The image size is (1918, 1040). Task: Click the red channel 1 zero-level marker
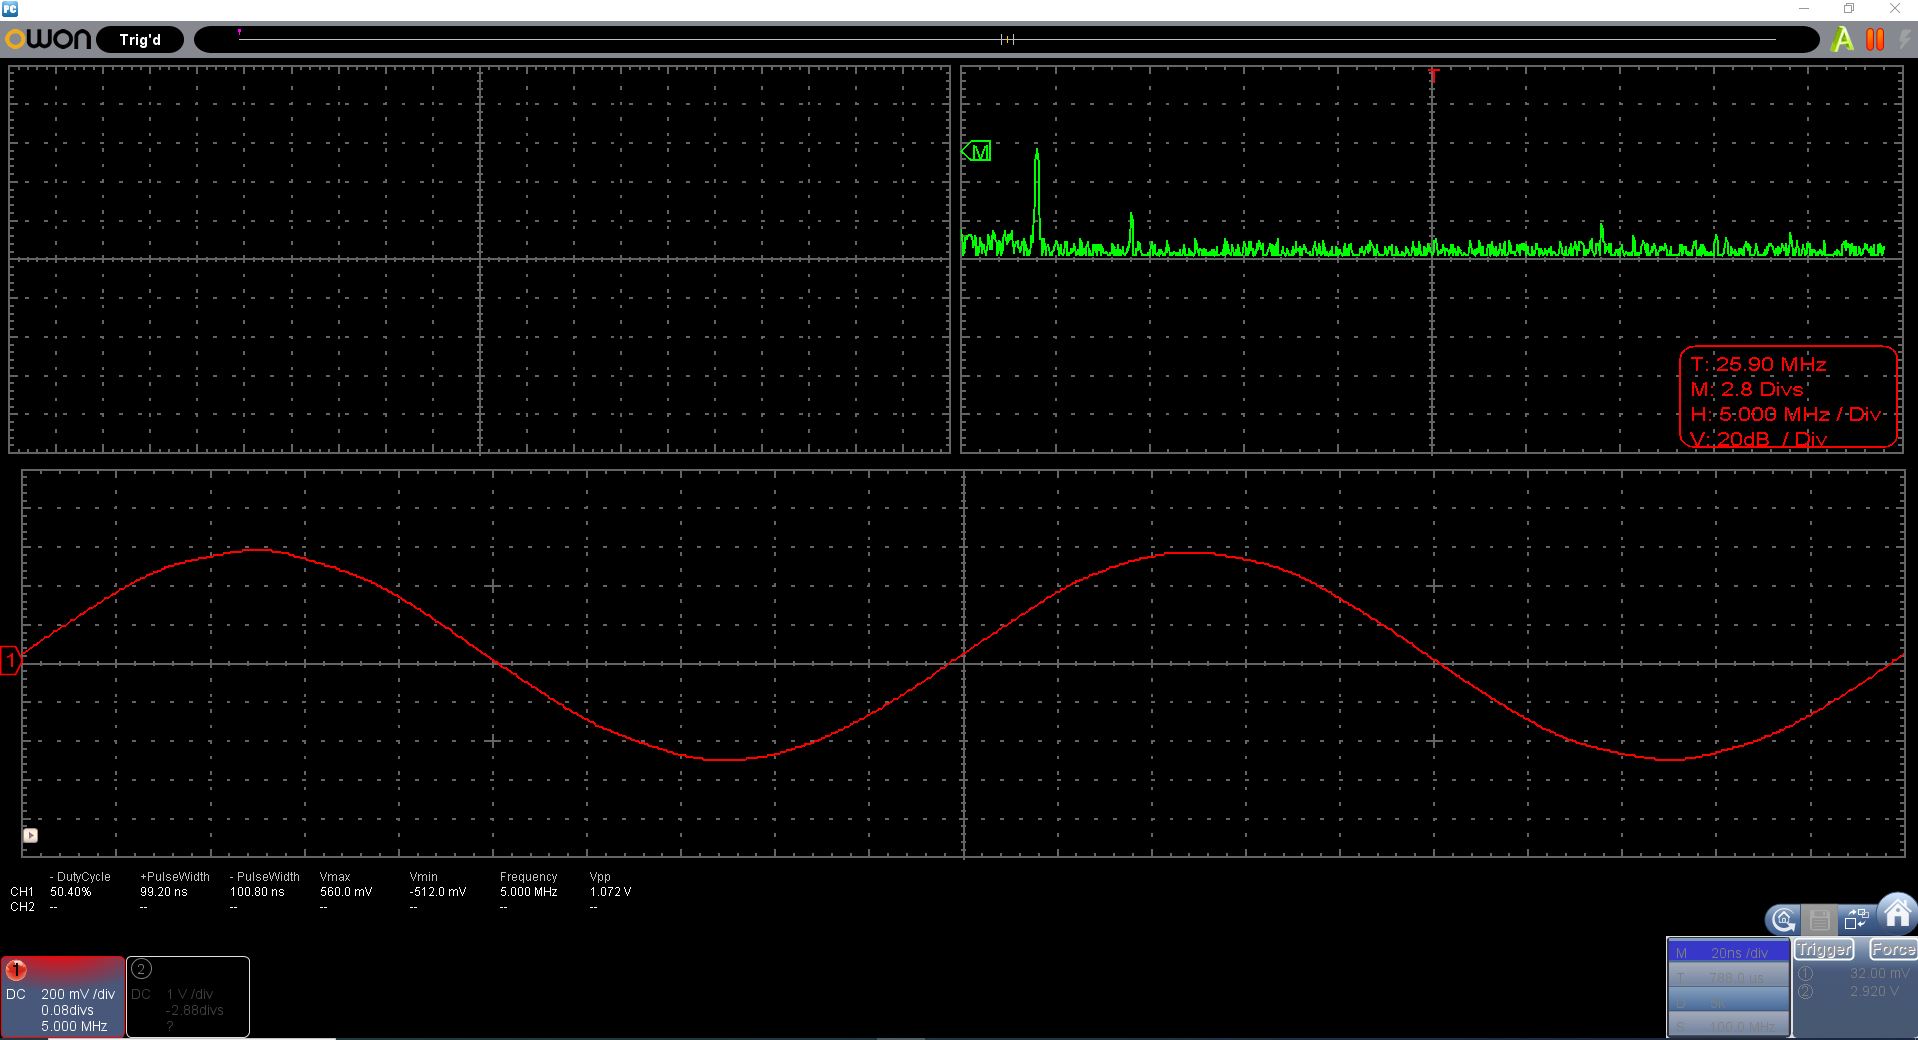11,660
